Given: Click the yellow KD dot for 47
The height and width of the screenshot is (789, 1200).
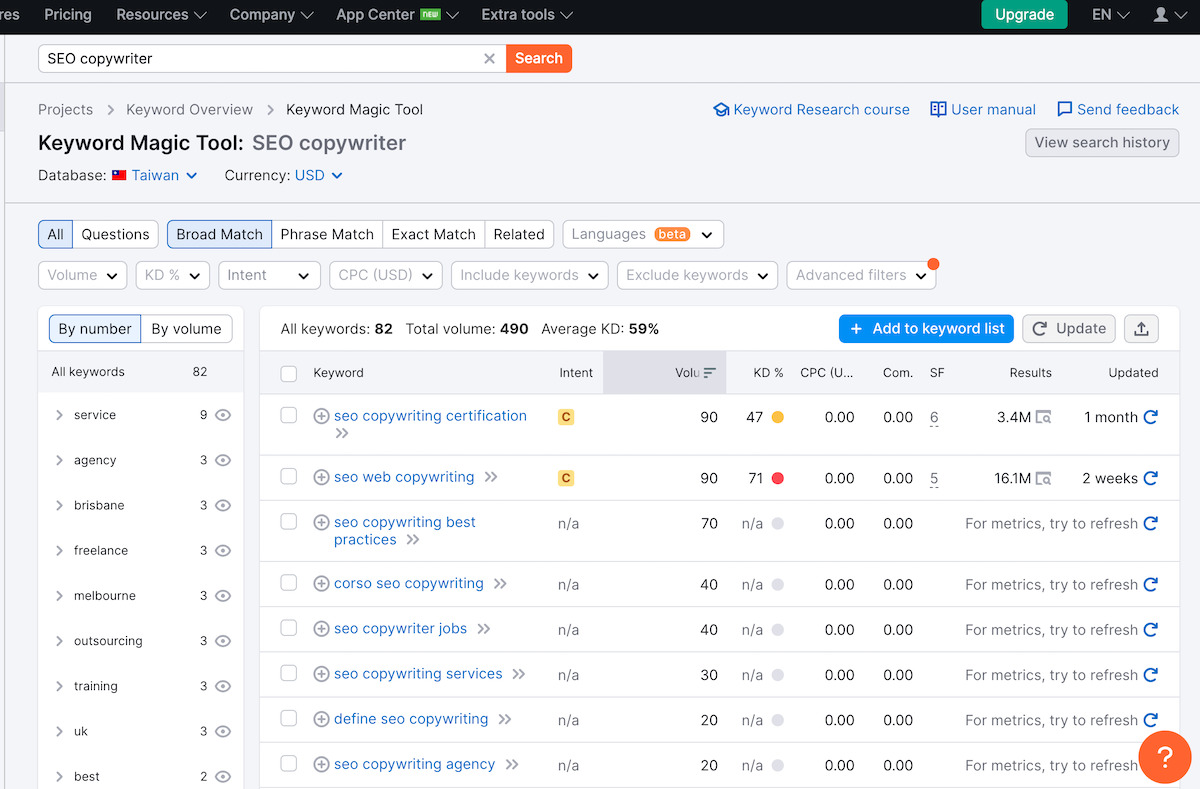Looking at the screenshot, I should [778, 417].
